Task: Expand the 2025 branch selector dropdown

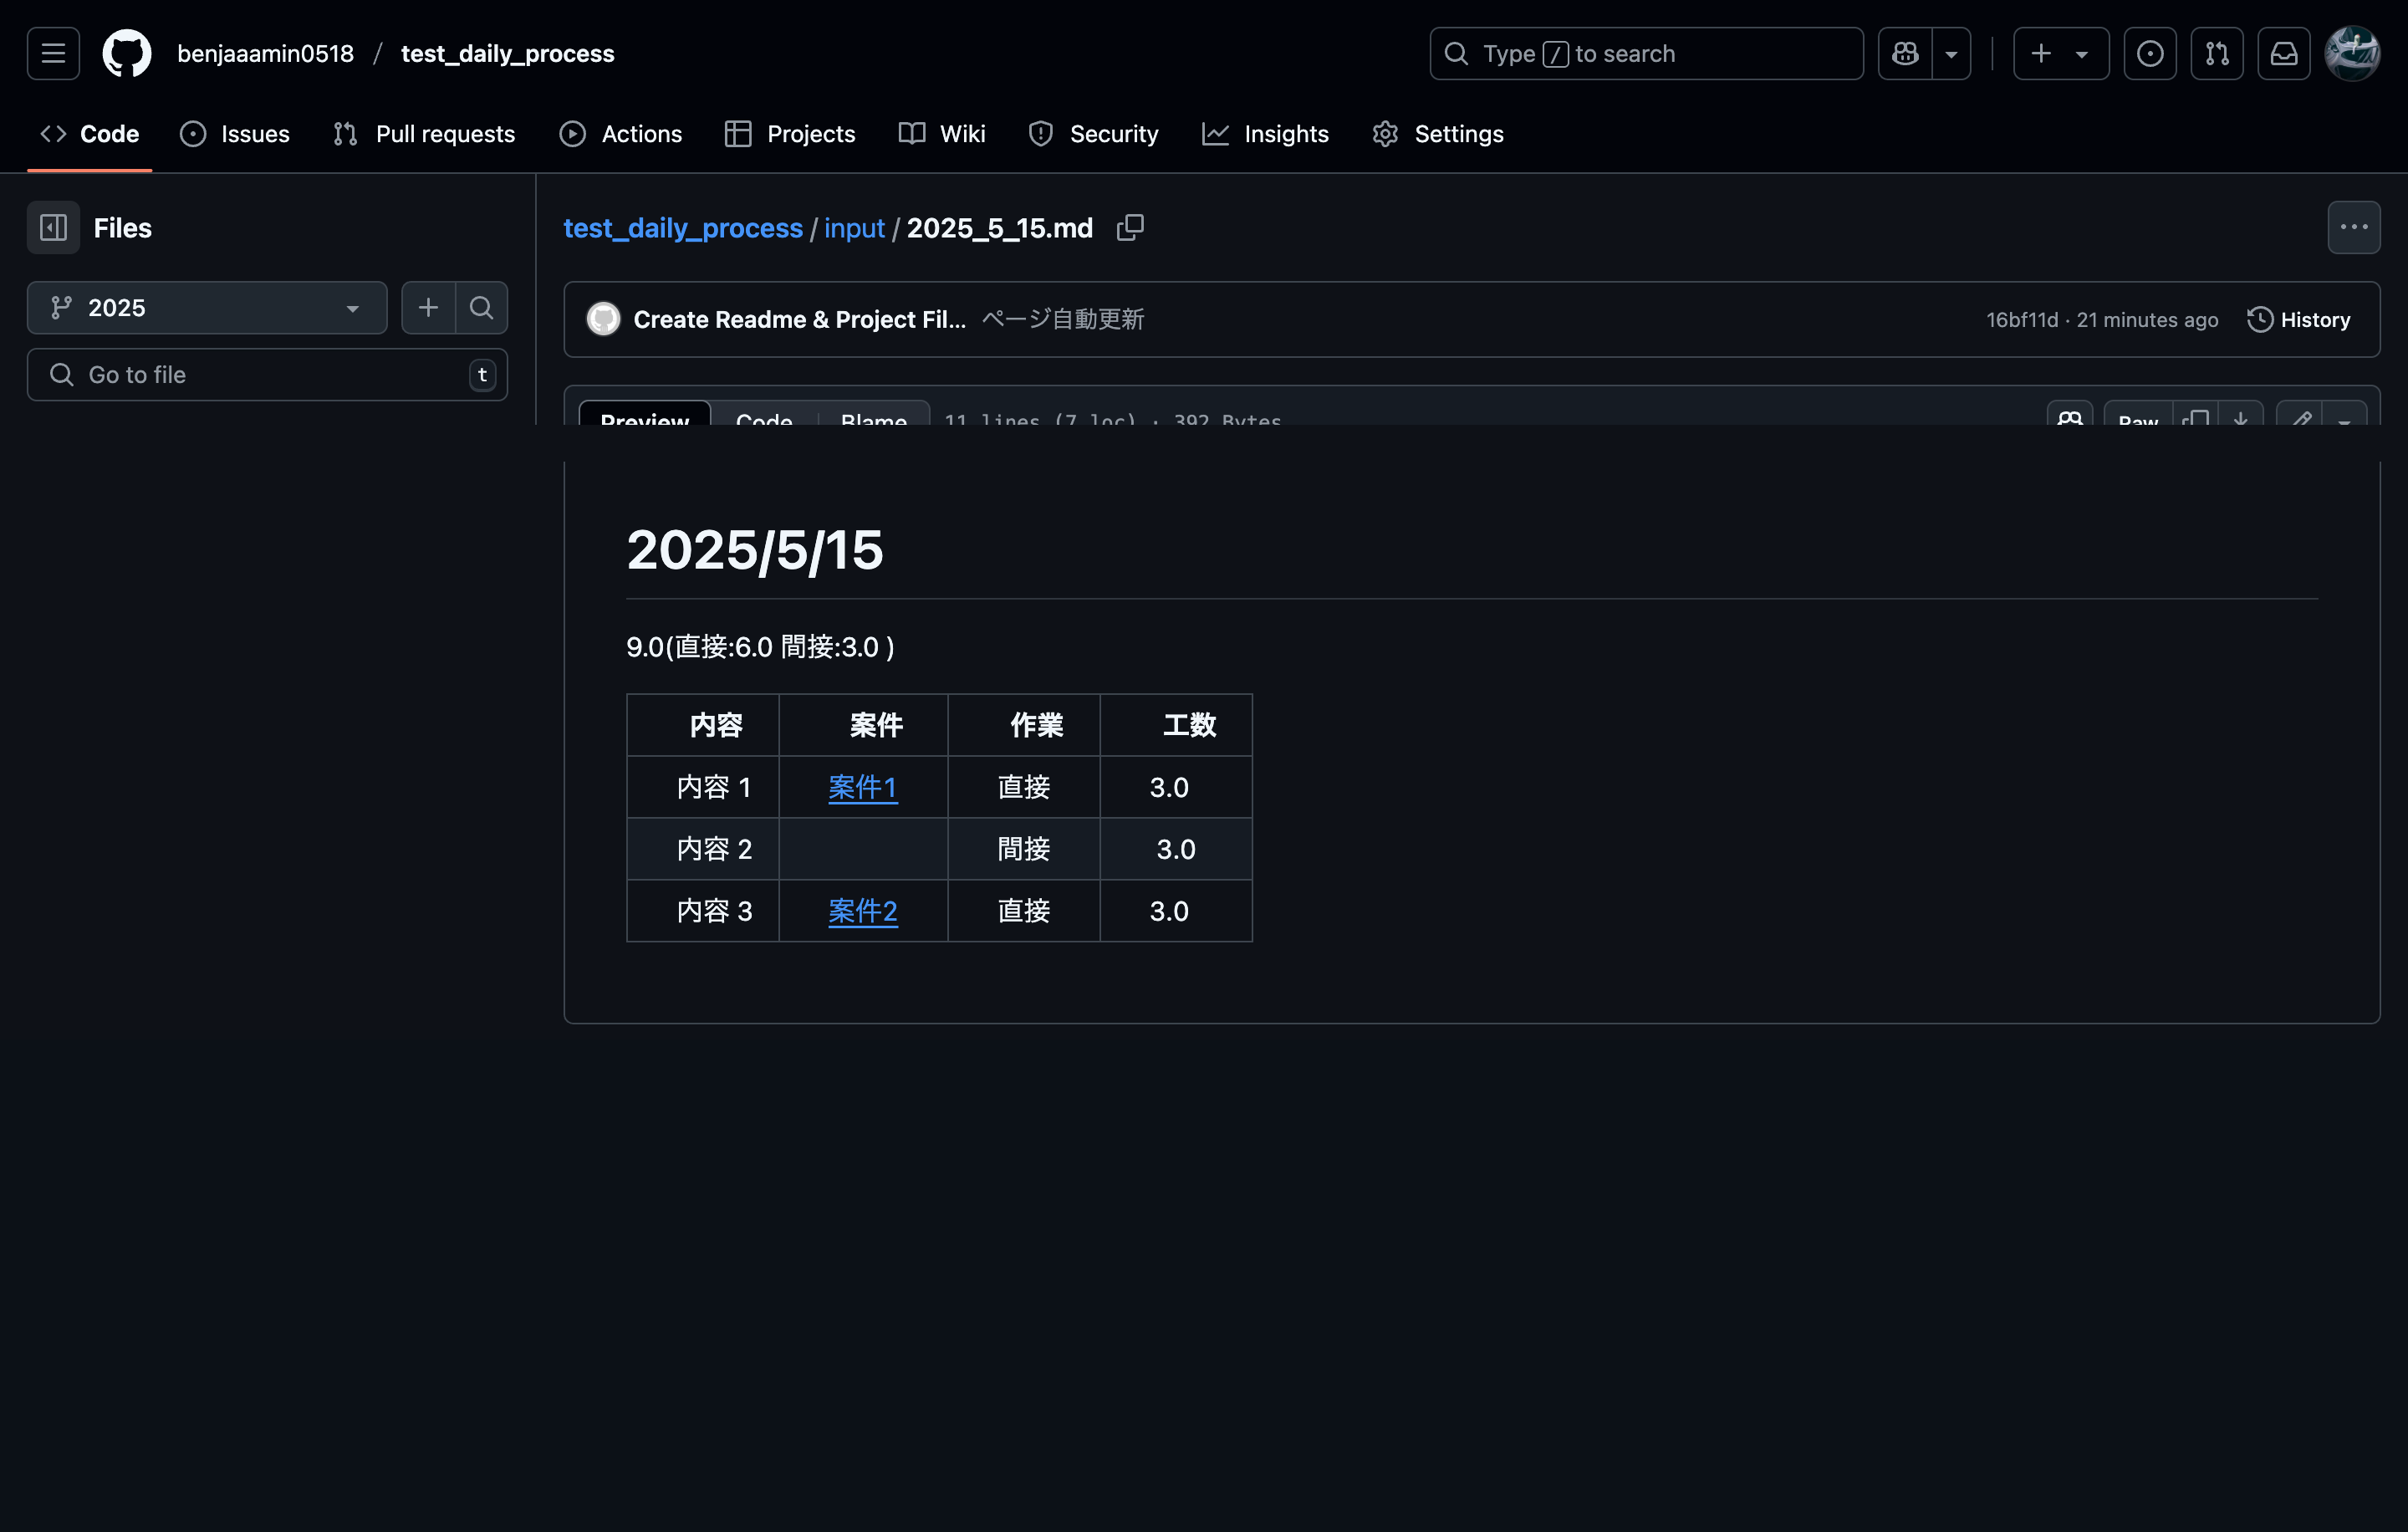Action: click(207, 308)
